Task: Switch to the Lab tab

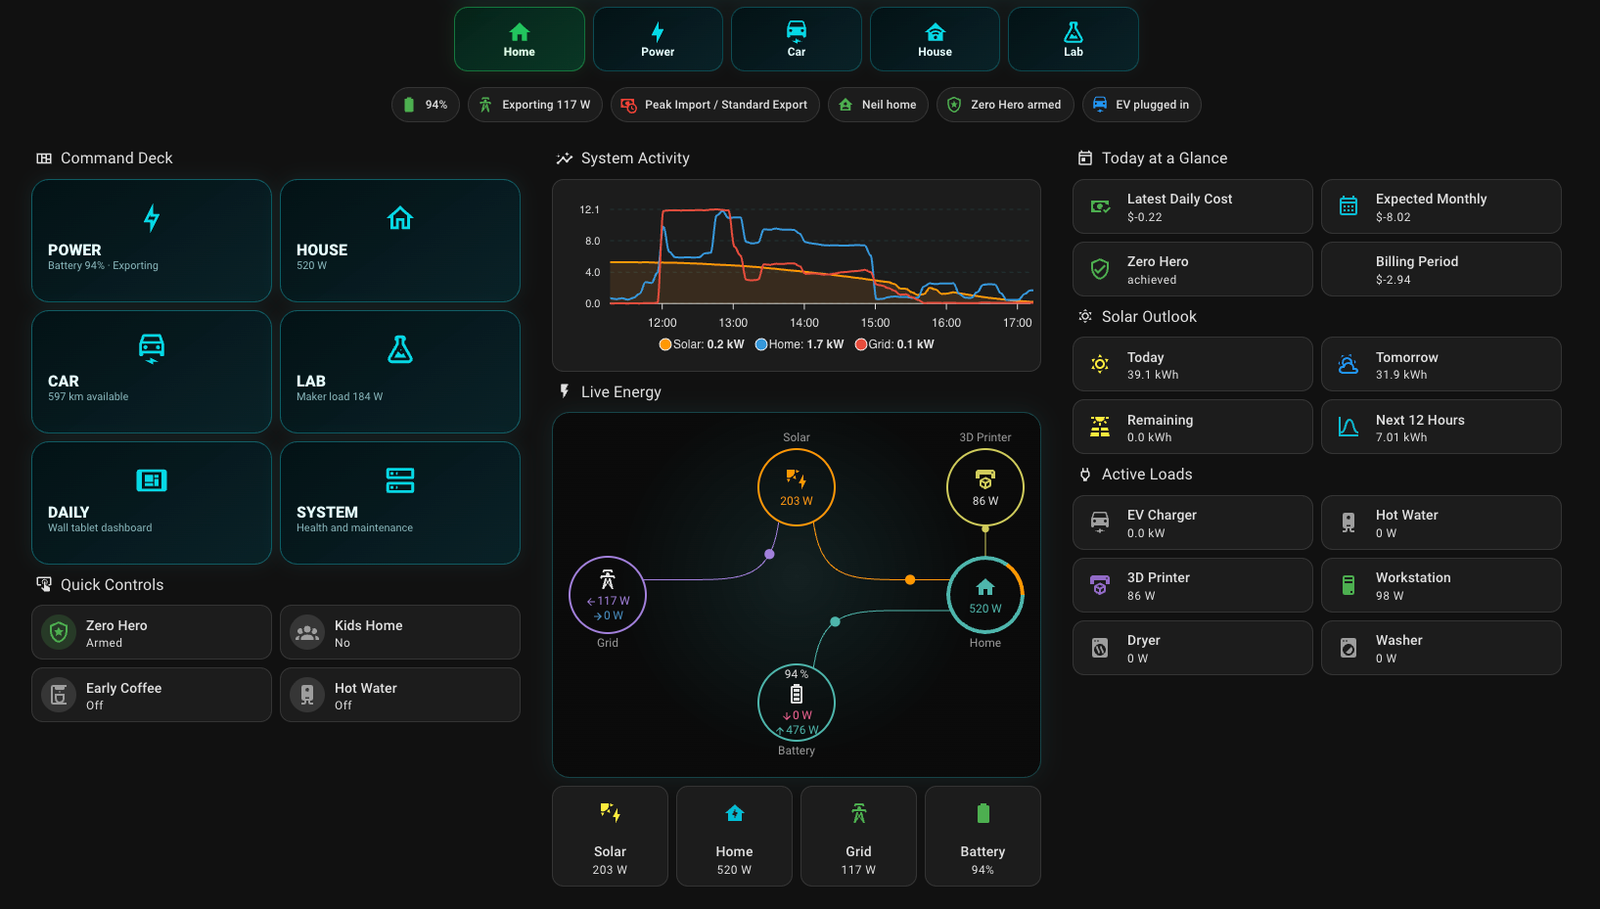Action: pyautogui.click(x=1073, y=39)
